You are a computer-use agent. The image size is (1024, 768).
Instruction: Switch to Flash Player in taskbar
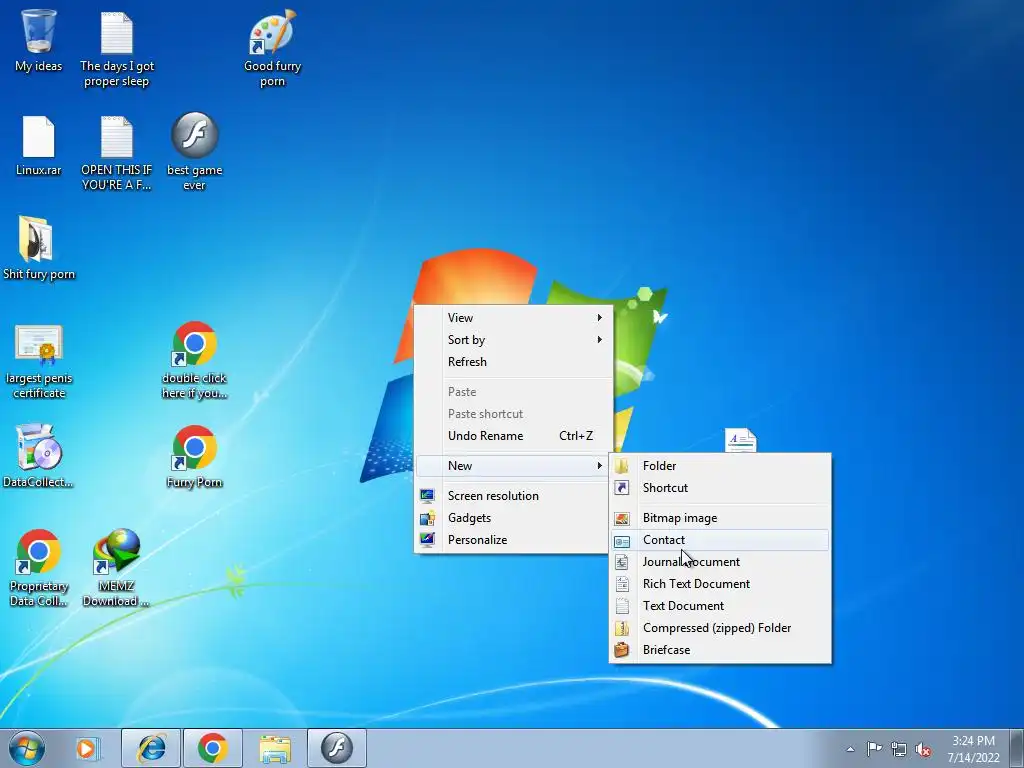pyautogui.click(x=337, y=748)
